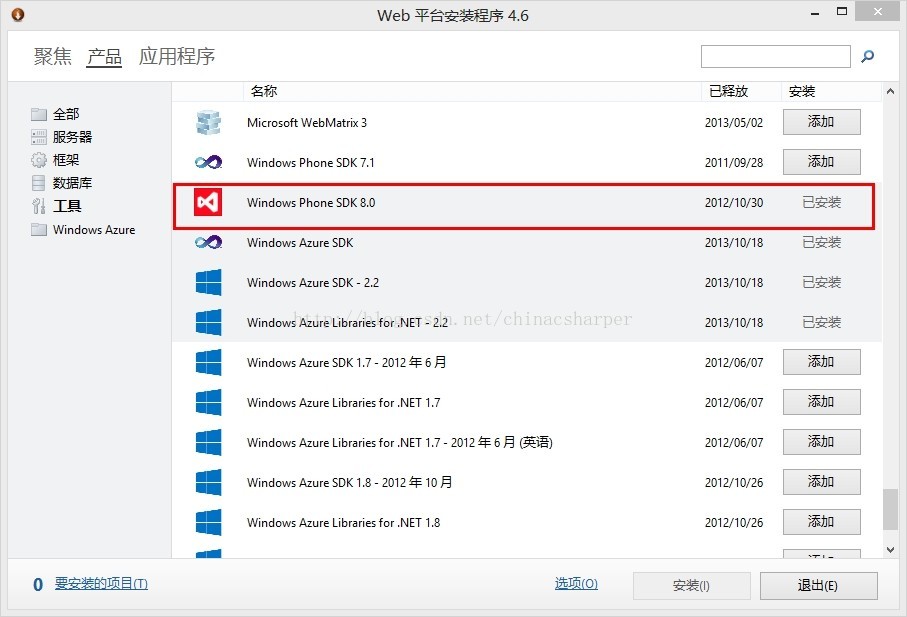The image size is (907, 617).
Task: Click the red Visual Studio icon for Phone SDK 8.0
Action: (x=208, y=202)
